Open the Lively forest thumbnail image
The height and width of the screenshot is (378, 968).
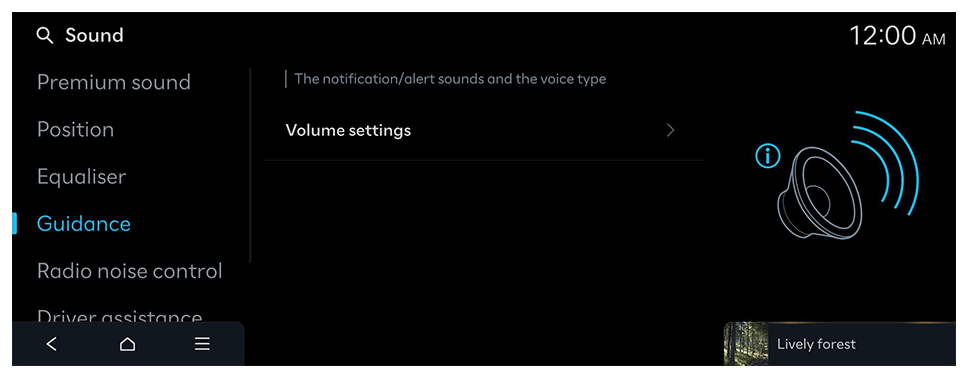click(x=746, y=343)
